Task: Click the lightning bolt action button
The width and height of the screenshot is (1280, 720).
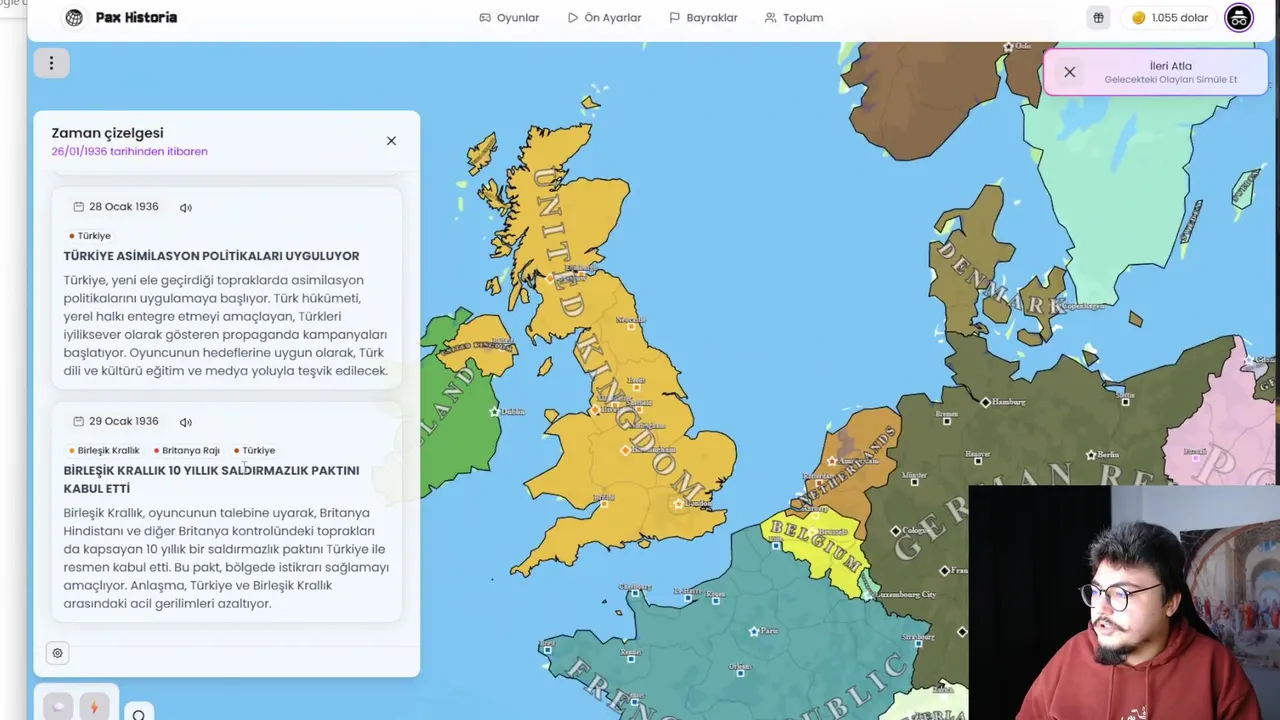Action: 94,707
